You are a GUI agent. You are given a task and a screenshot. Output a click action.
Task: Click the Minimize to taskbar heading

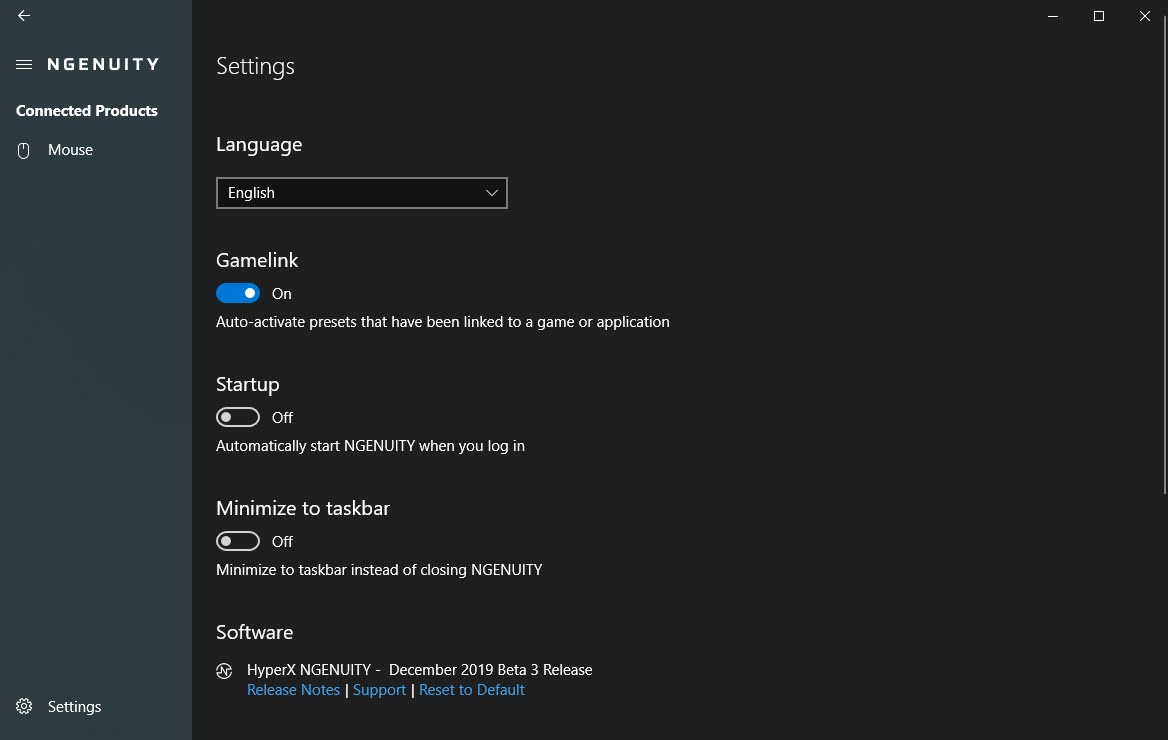[302, 508]
